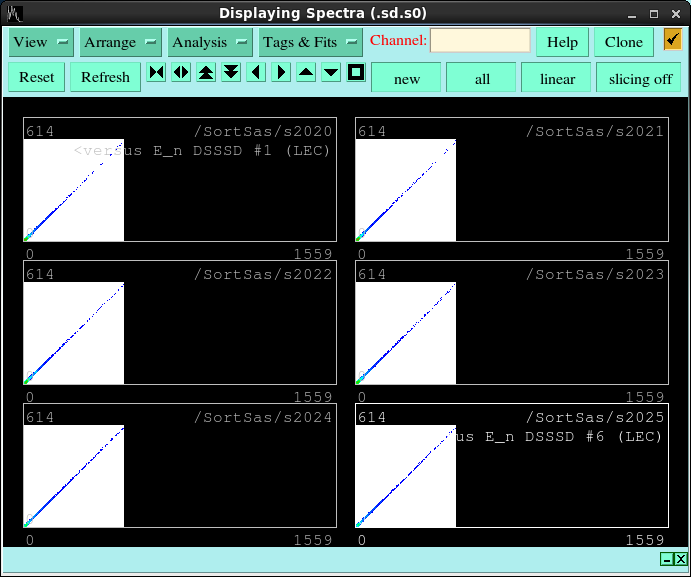Click the single up arrow icon
691x577 pixels.
click(306, 72)
